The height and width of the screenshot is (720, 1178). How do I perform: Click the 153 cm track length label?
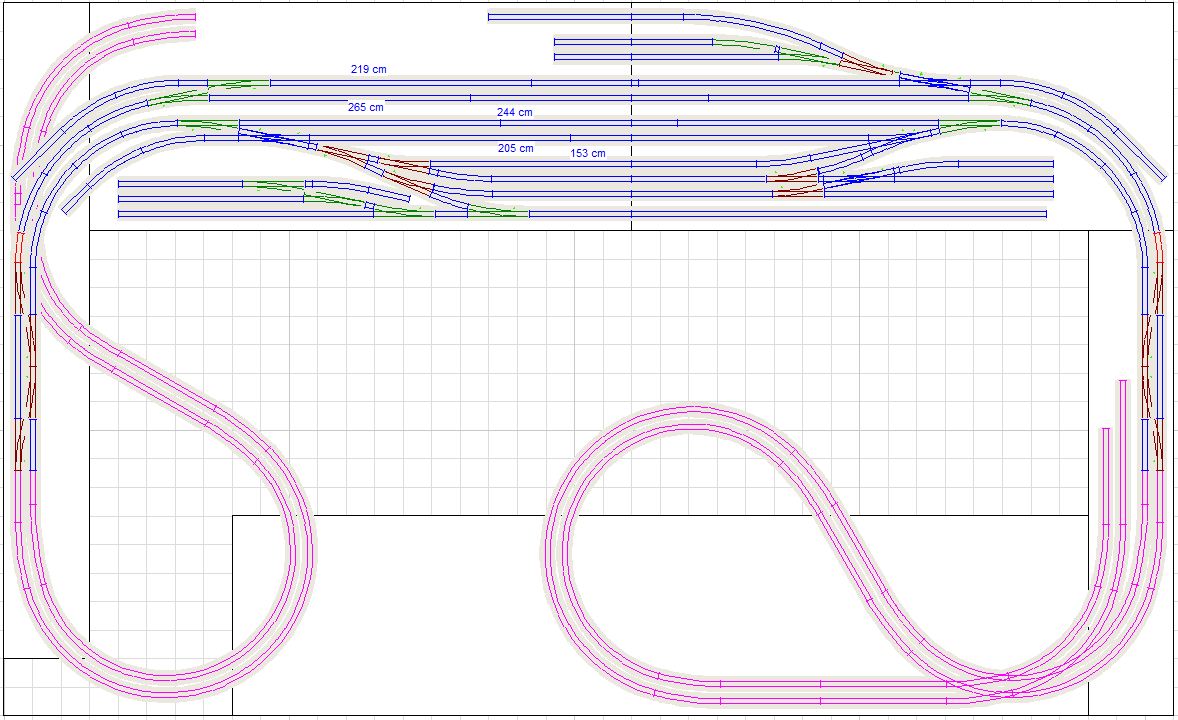click(x=587, y=153)
